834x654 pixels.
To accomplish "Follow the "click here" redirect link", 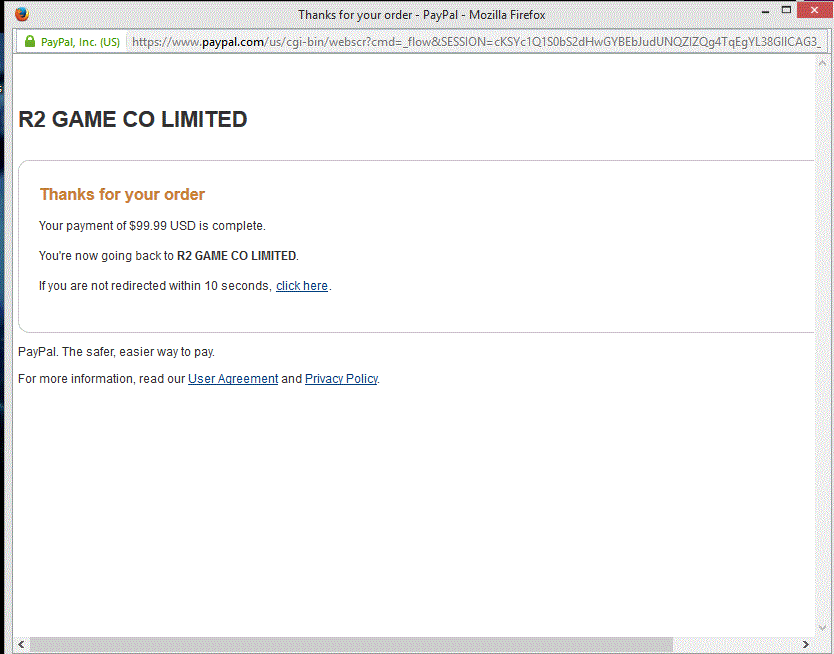I will 302,286.
